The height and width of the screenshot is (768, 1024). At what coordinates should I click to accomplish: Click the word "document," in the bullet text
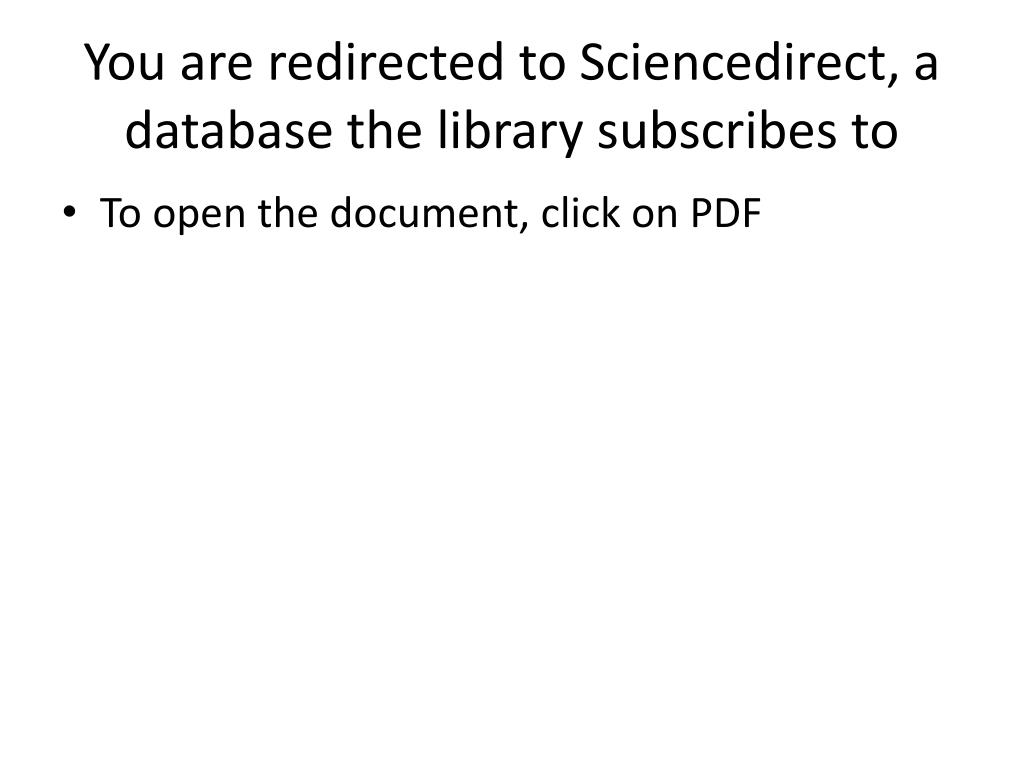(x=429, y=215)
